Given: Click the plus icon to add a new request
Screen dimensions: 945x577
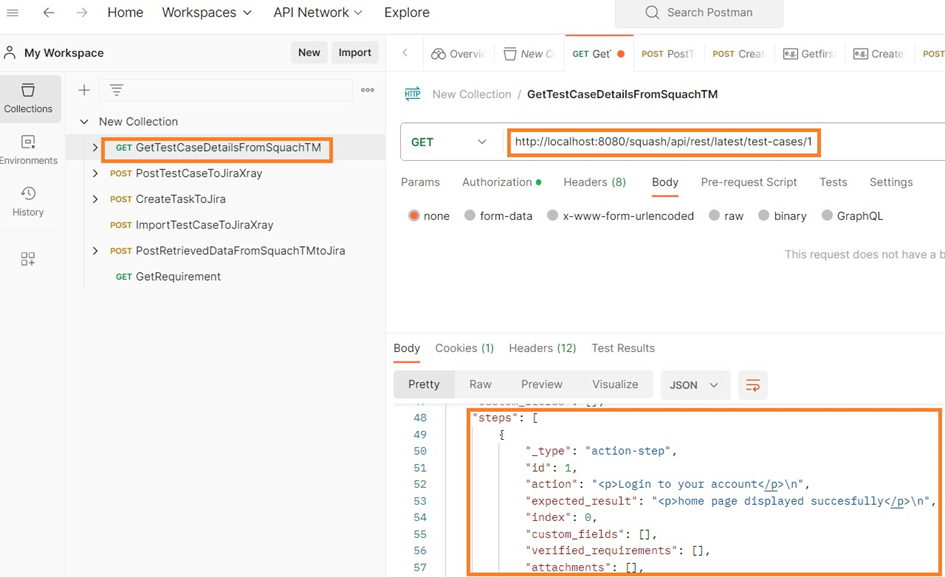Looking at the screenshot, I should tap(84, 90).
